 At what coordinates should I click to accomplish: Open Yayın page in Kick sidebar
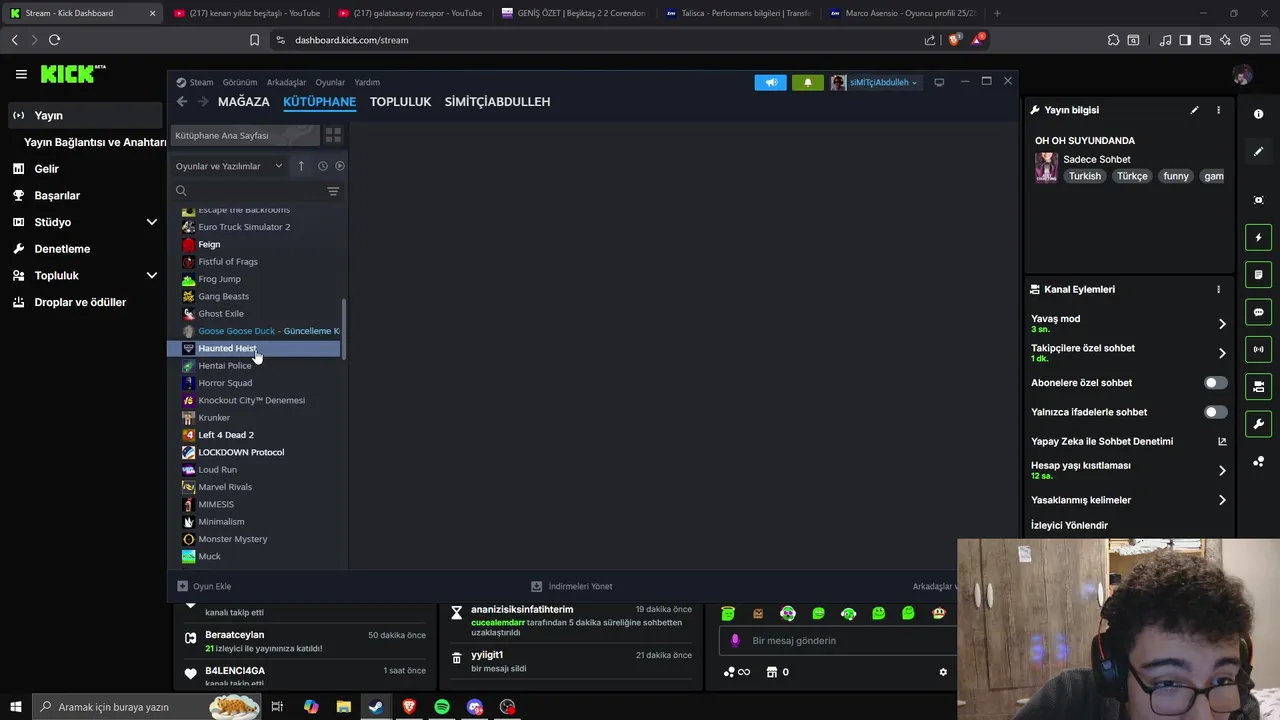(85, 115)
